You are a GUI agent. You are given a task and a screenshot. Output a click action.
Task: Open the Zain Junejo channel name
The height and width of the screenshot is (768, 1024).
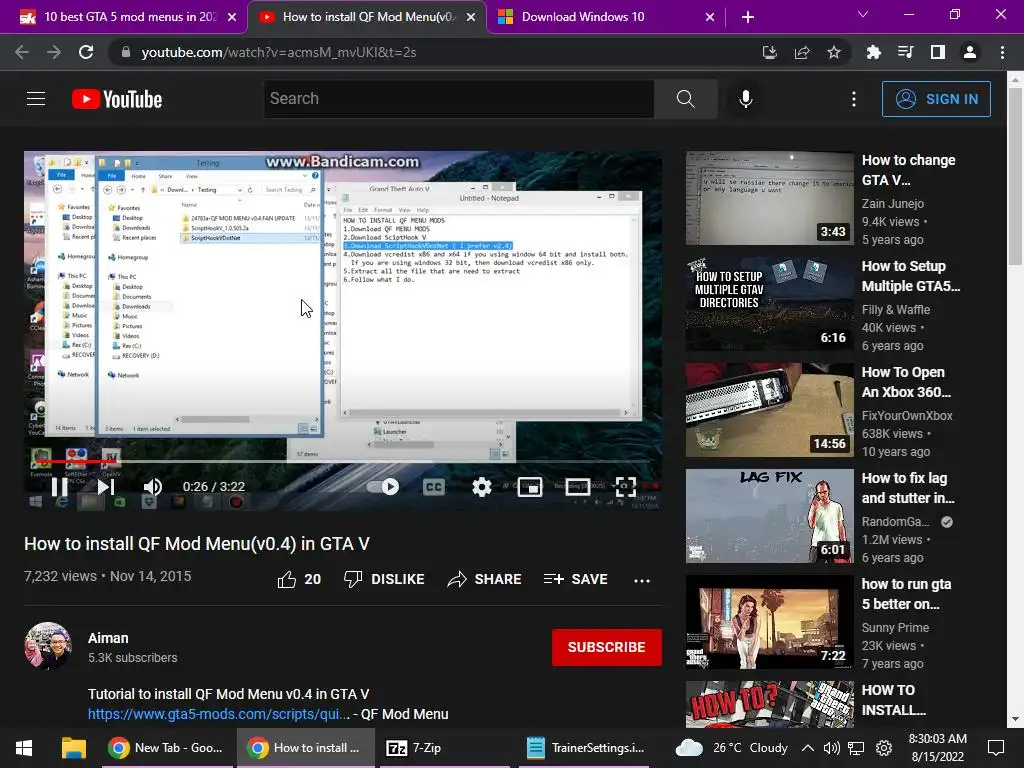tap(893, 204)
